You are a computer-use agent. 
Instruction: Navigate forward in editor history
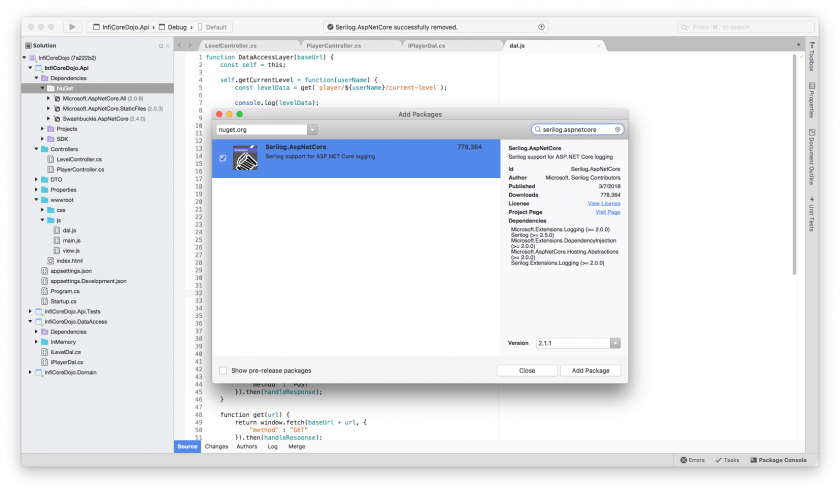pos(190,46)
